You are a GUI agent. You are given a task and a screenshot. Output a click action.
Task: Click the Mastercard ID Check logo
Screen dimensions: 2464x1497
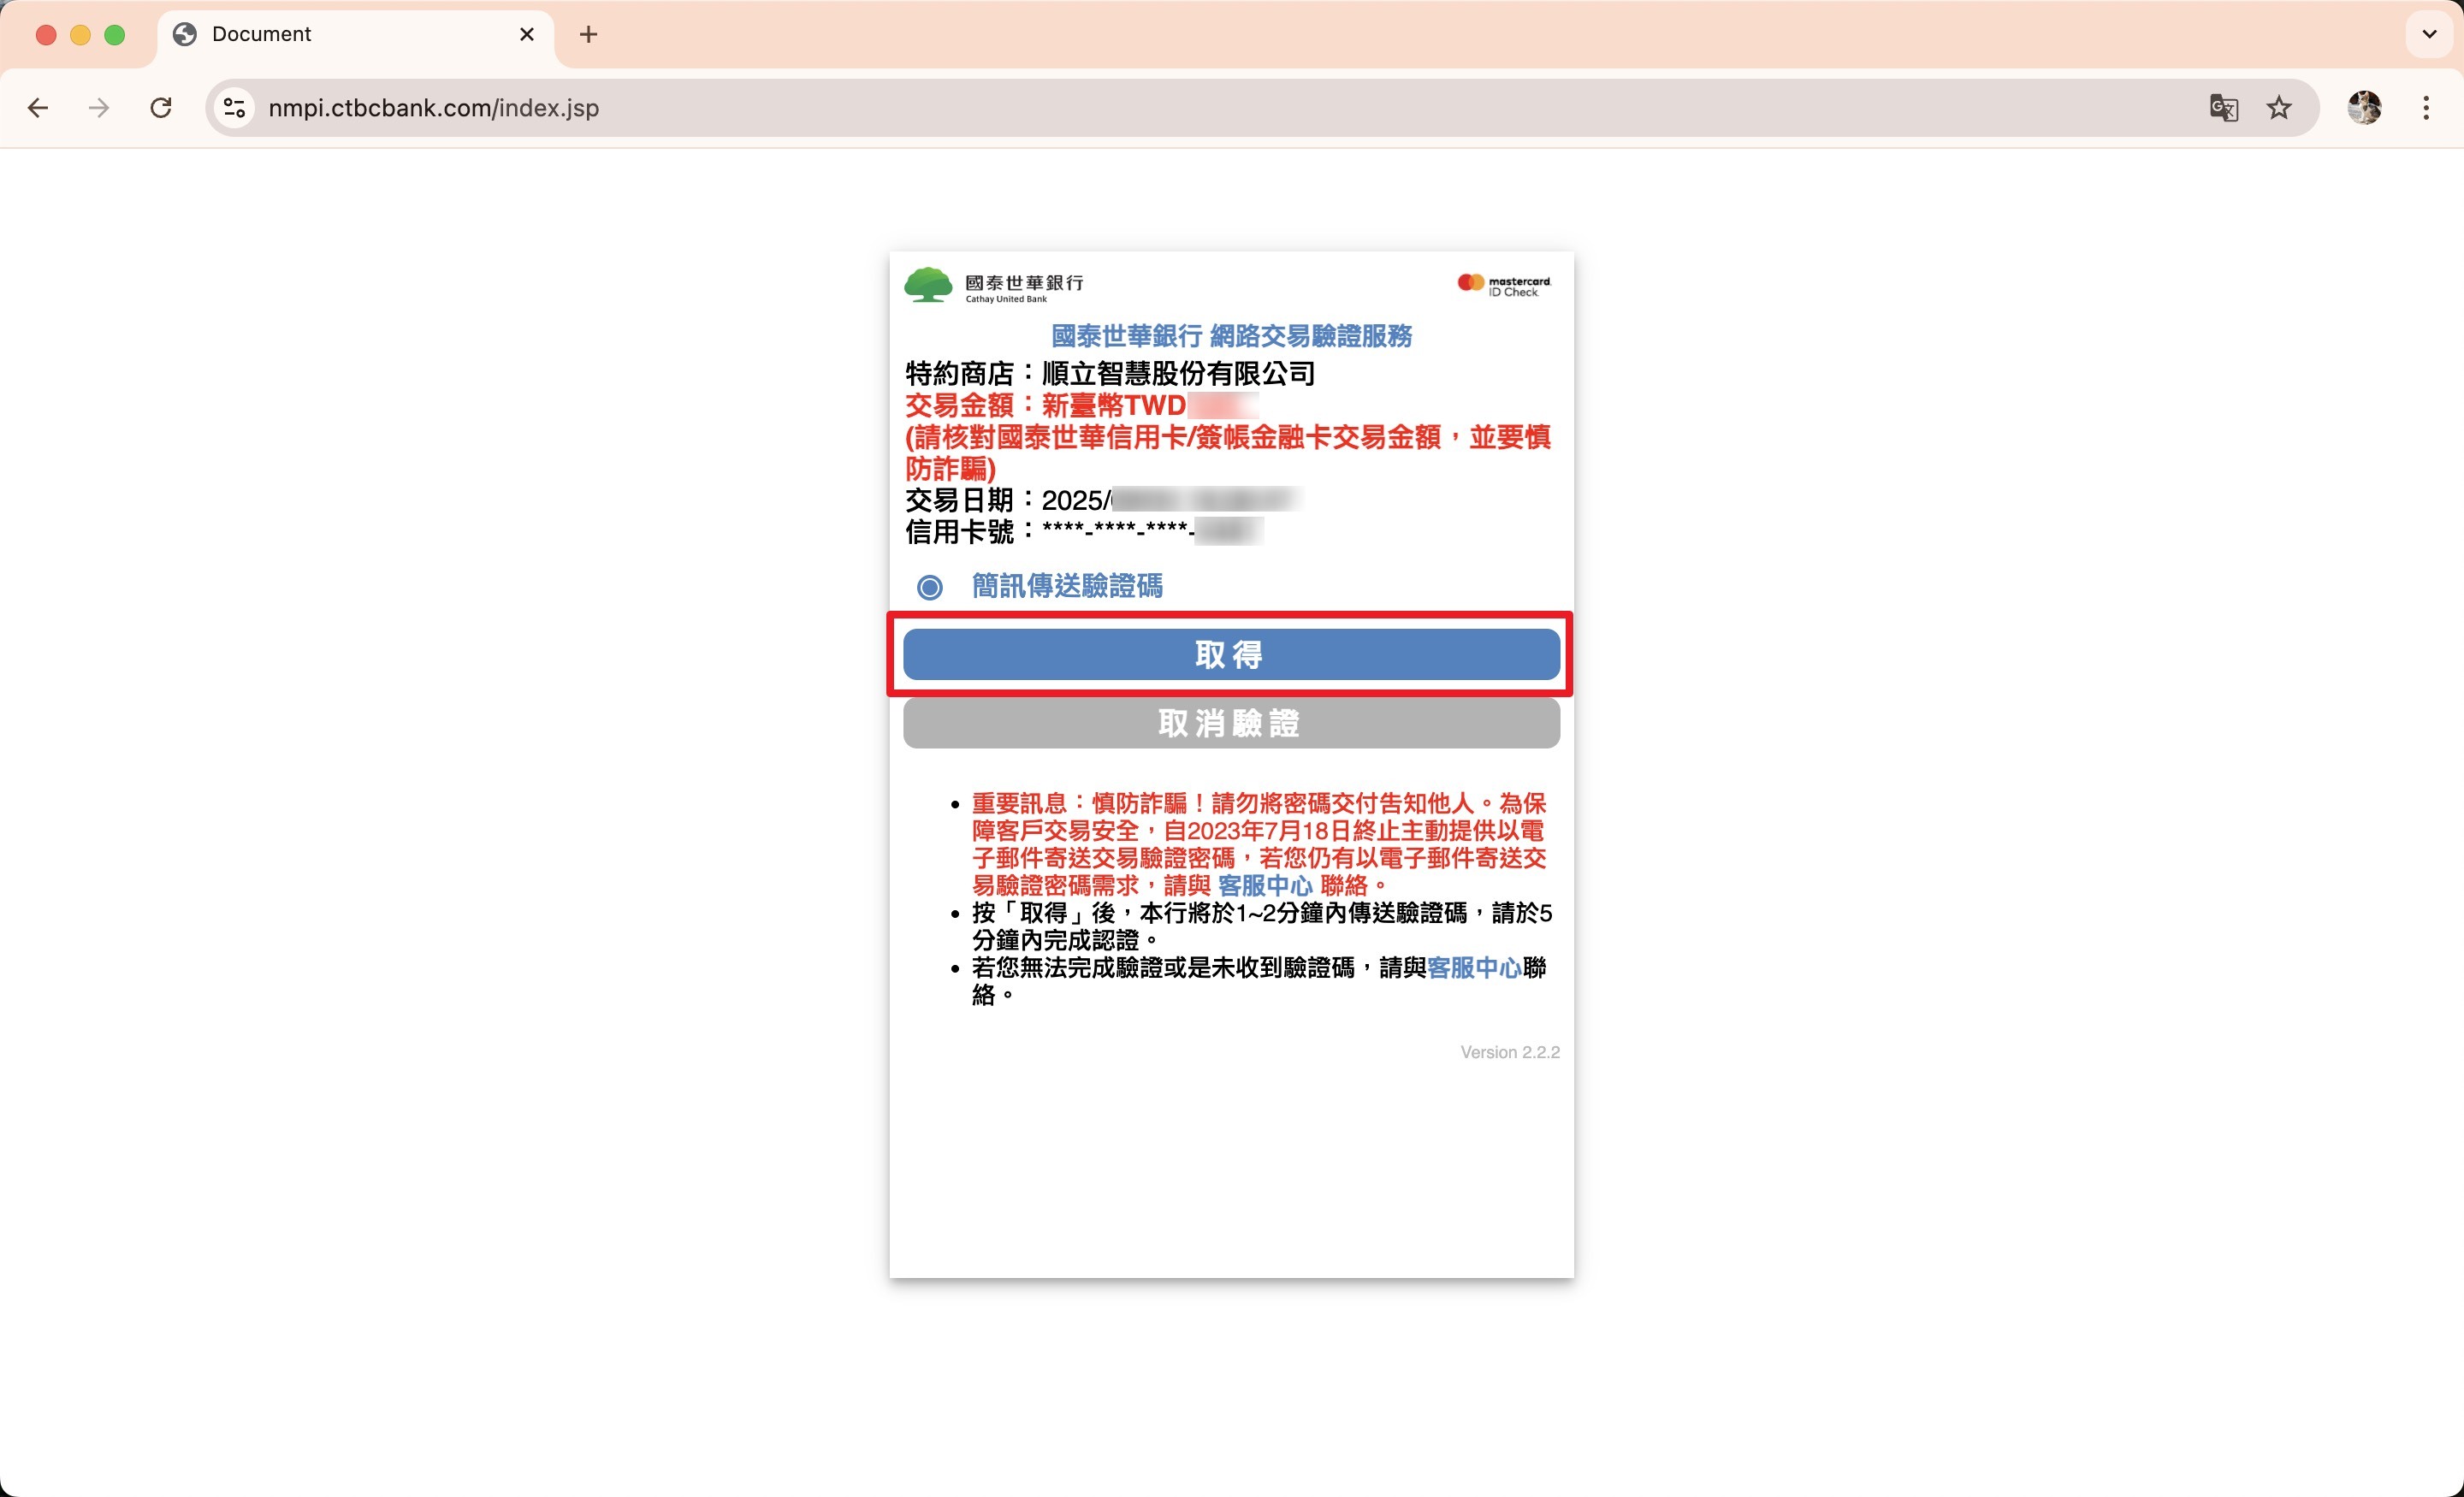coord(1504,285)
